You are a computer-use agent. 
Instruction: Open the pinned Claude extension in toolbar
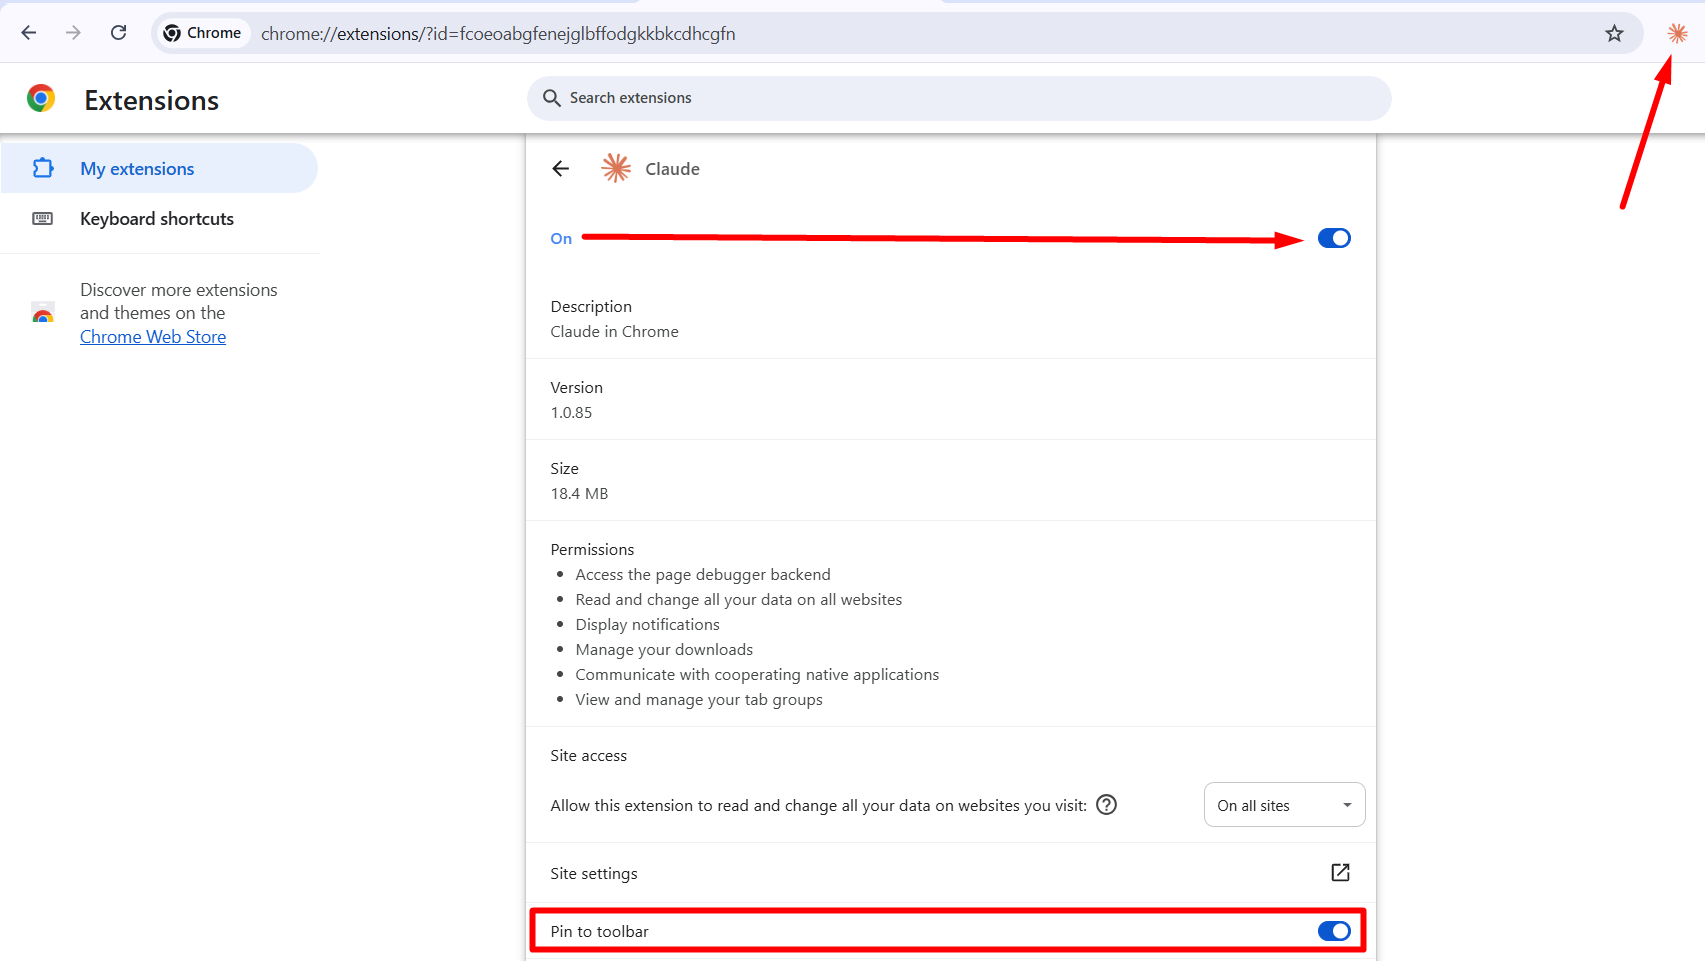(1677, 34)
